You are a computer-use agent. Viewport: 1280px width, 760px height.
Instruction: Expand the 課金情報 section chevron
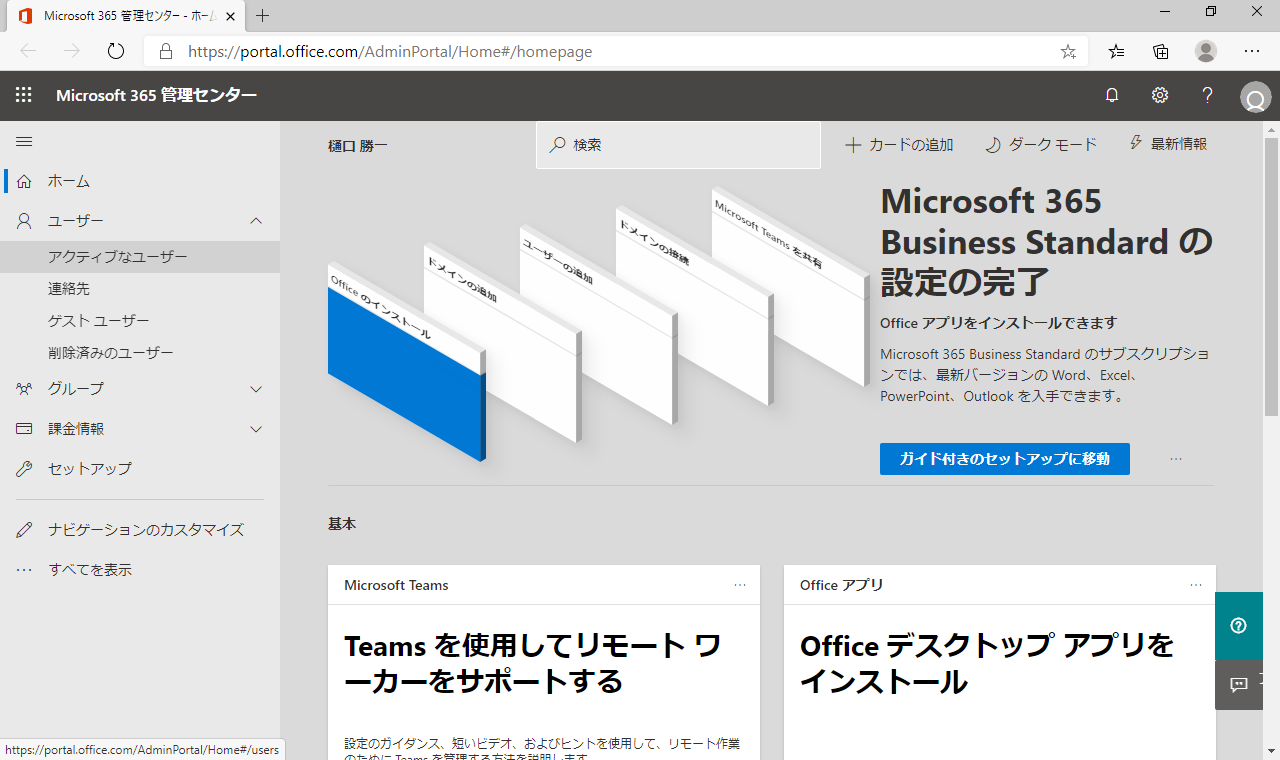(x=256, y=429)
